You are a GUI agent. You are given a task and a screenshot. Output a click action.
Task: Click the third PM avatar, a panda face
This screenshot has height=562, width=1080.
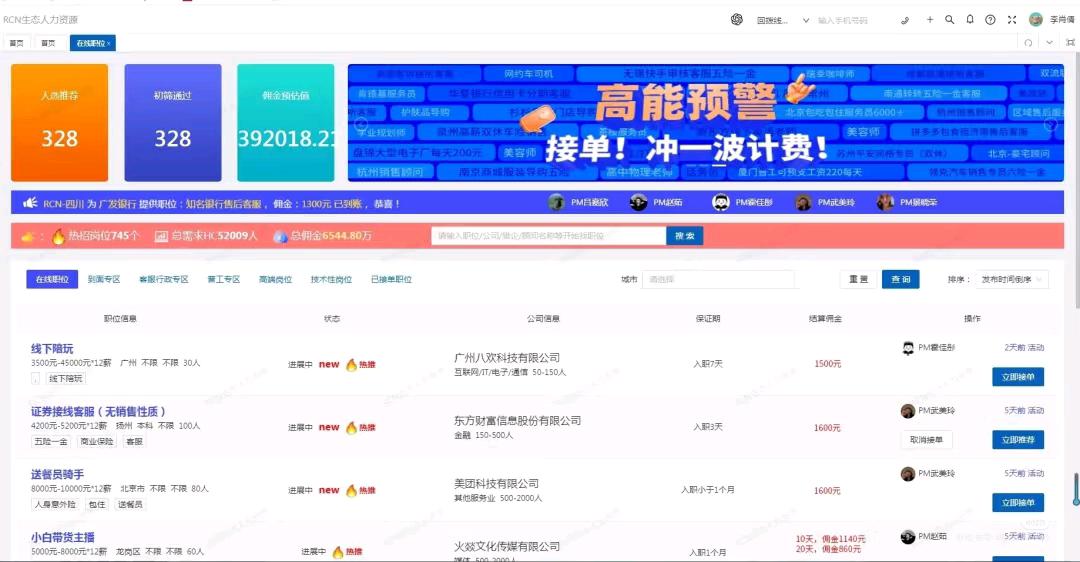tap(720, 202)
